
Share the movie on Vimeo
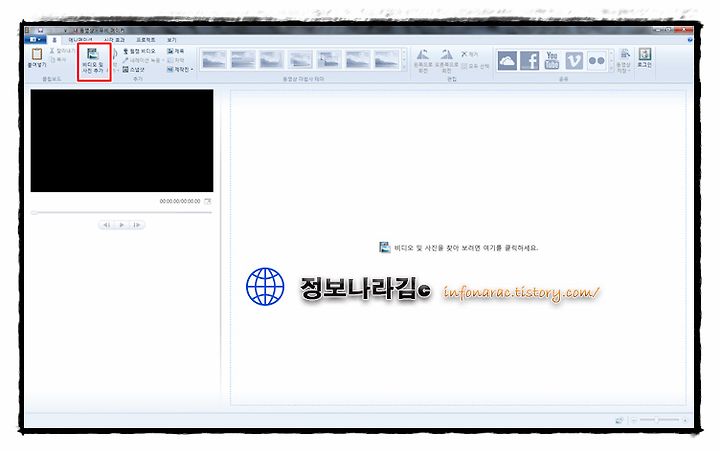(x=574, y=61)
